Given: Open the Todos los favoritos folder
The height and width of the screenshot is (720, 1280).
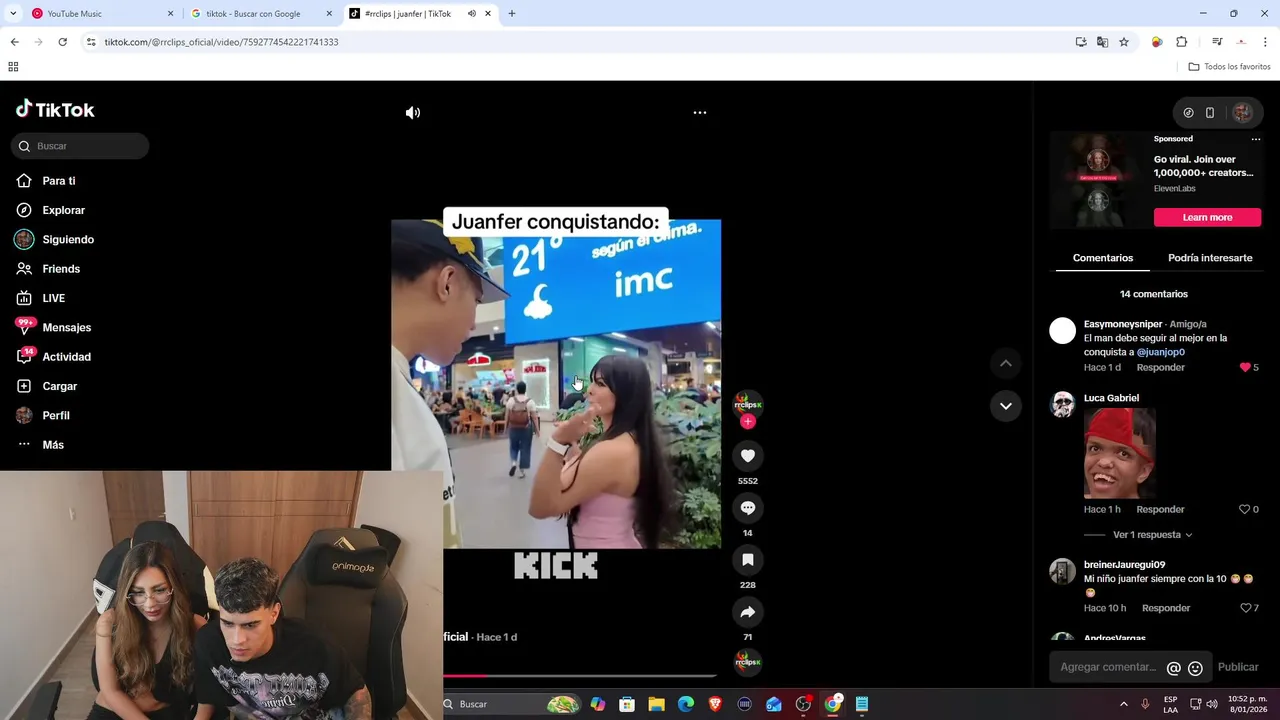Looking at the screenshot, I should 1229,67.
